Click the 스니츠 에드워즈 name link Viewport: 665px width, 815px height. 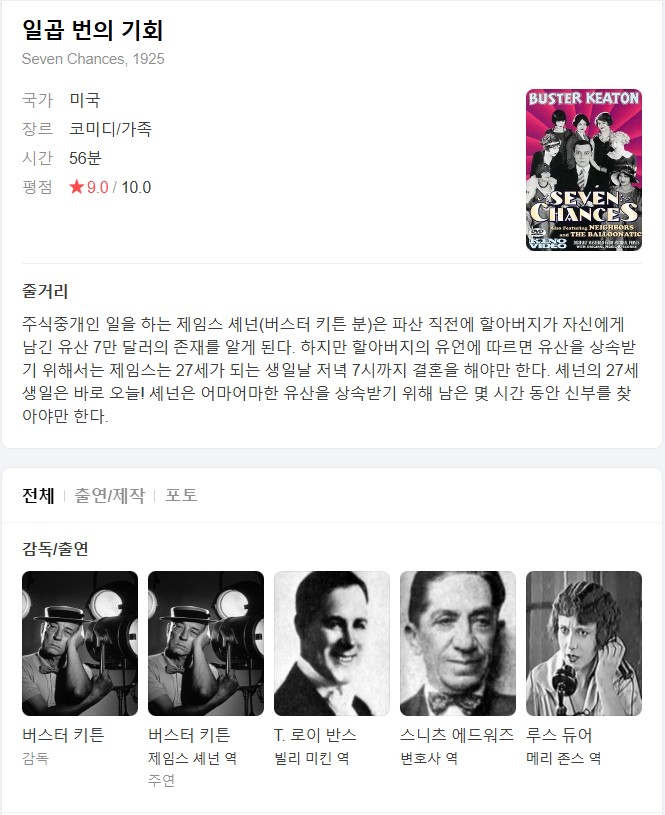click(x=457, y=735)
